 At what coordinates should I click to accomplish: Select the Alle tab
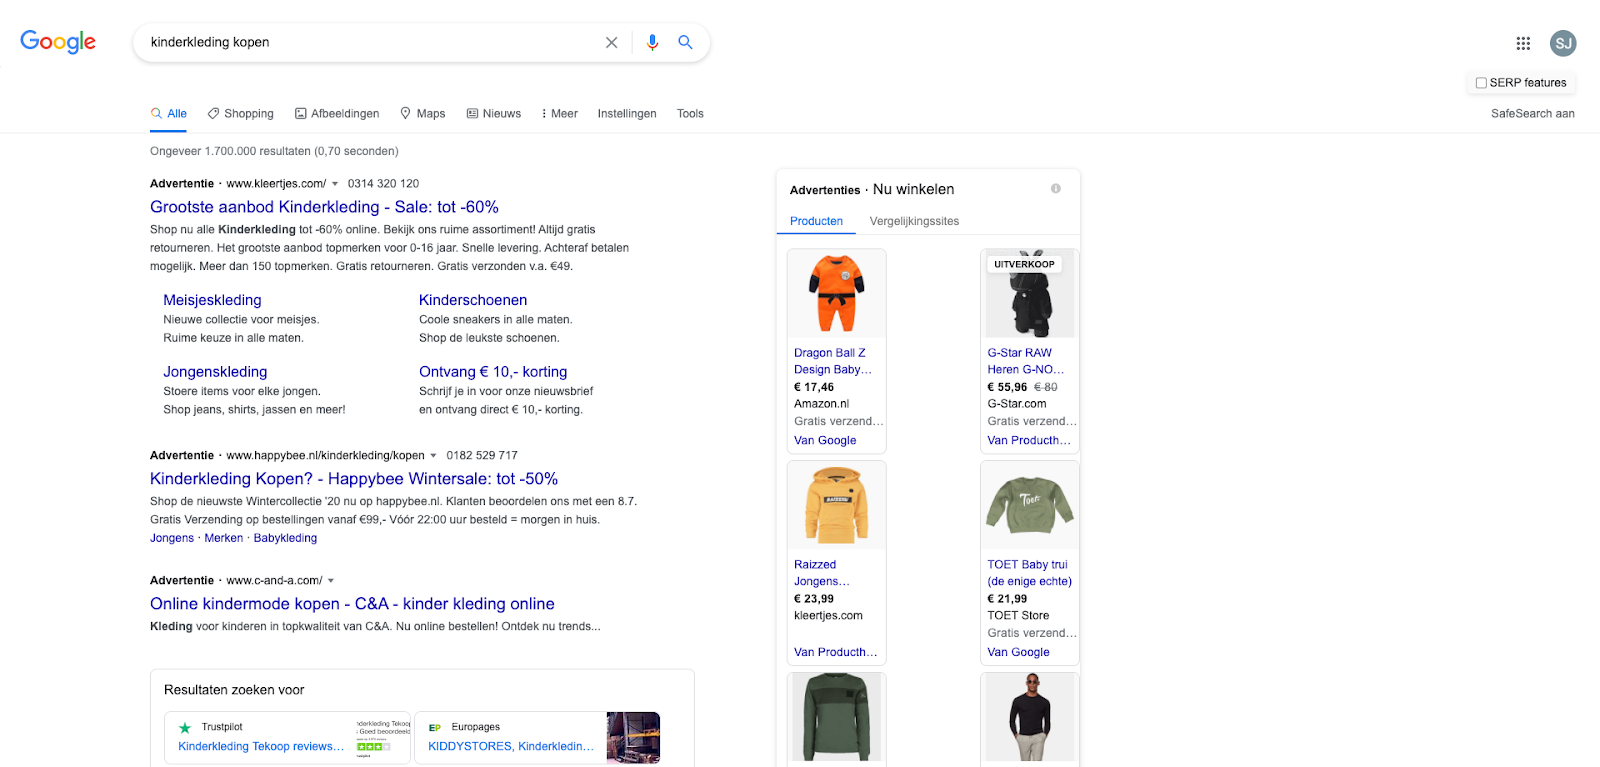pos(169,114)
